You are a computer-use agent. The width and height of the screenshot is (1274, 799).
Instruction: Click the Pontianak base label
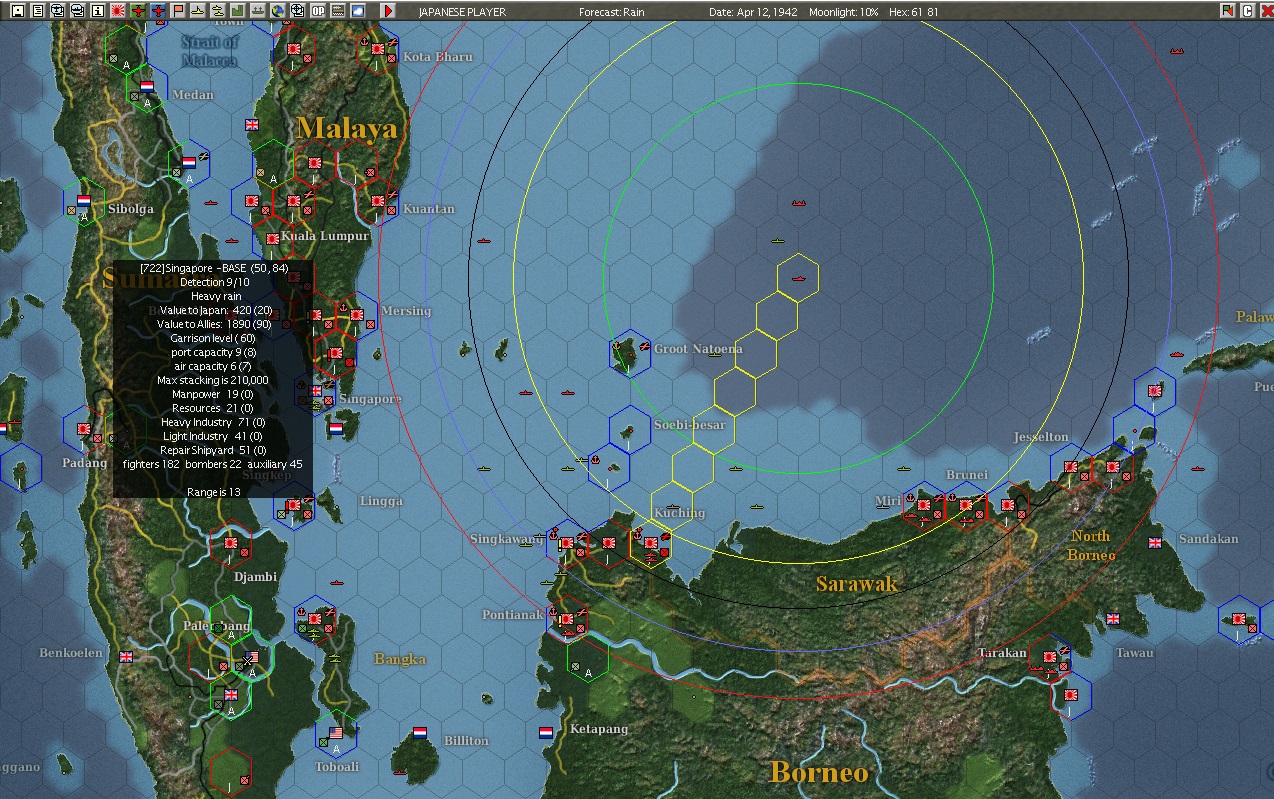[x=513, y=615]
